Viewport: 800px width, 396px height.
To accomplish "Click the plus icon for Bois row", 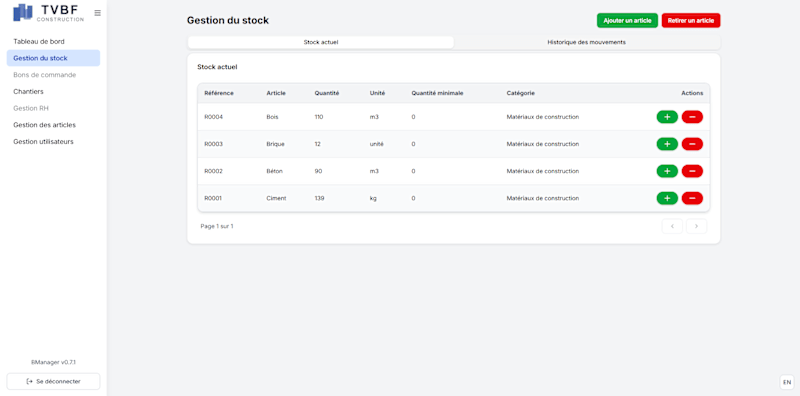I will (667, 117).
